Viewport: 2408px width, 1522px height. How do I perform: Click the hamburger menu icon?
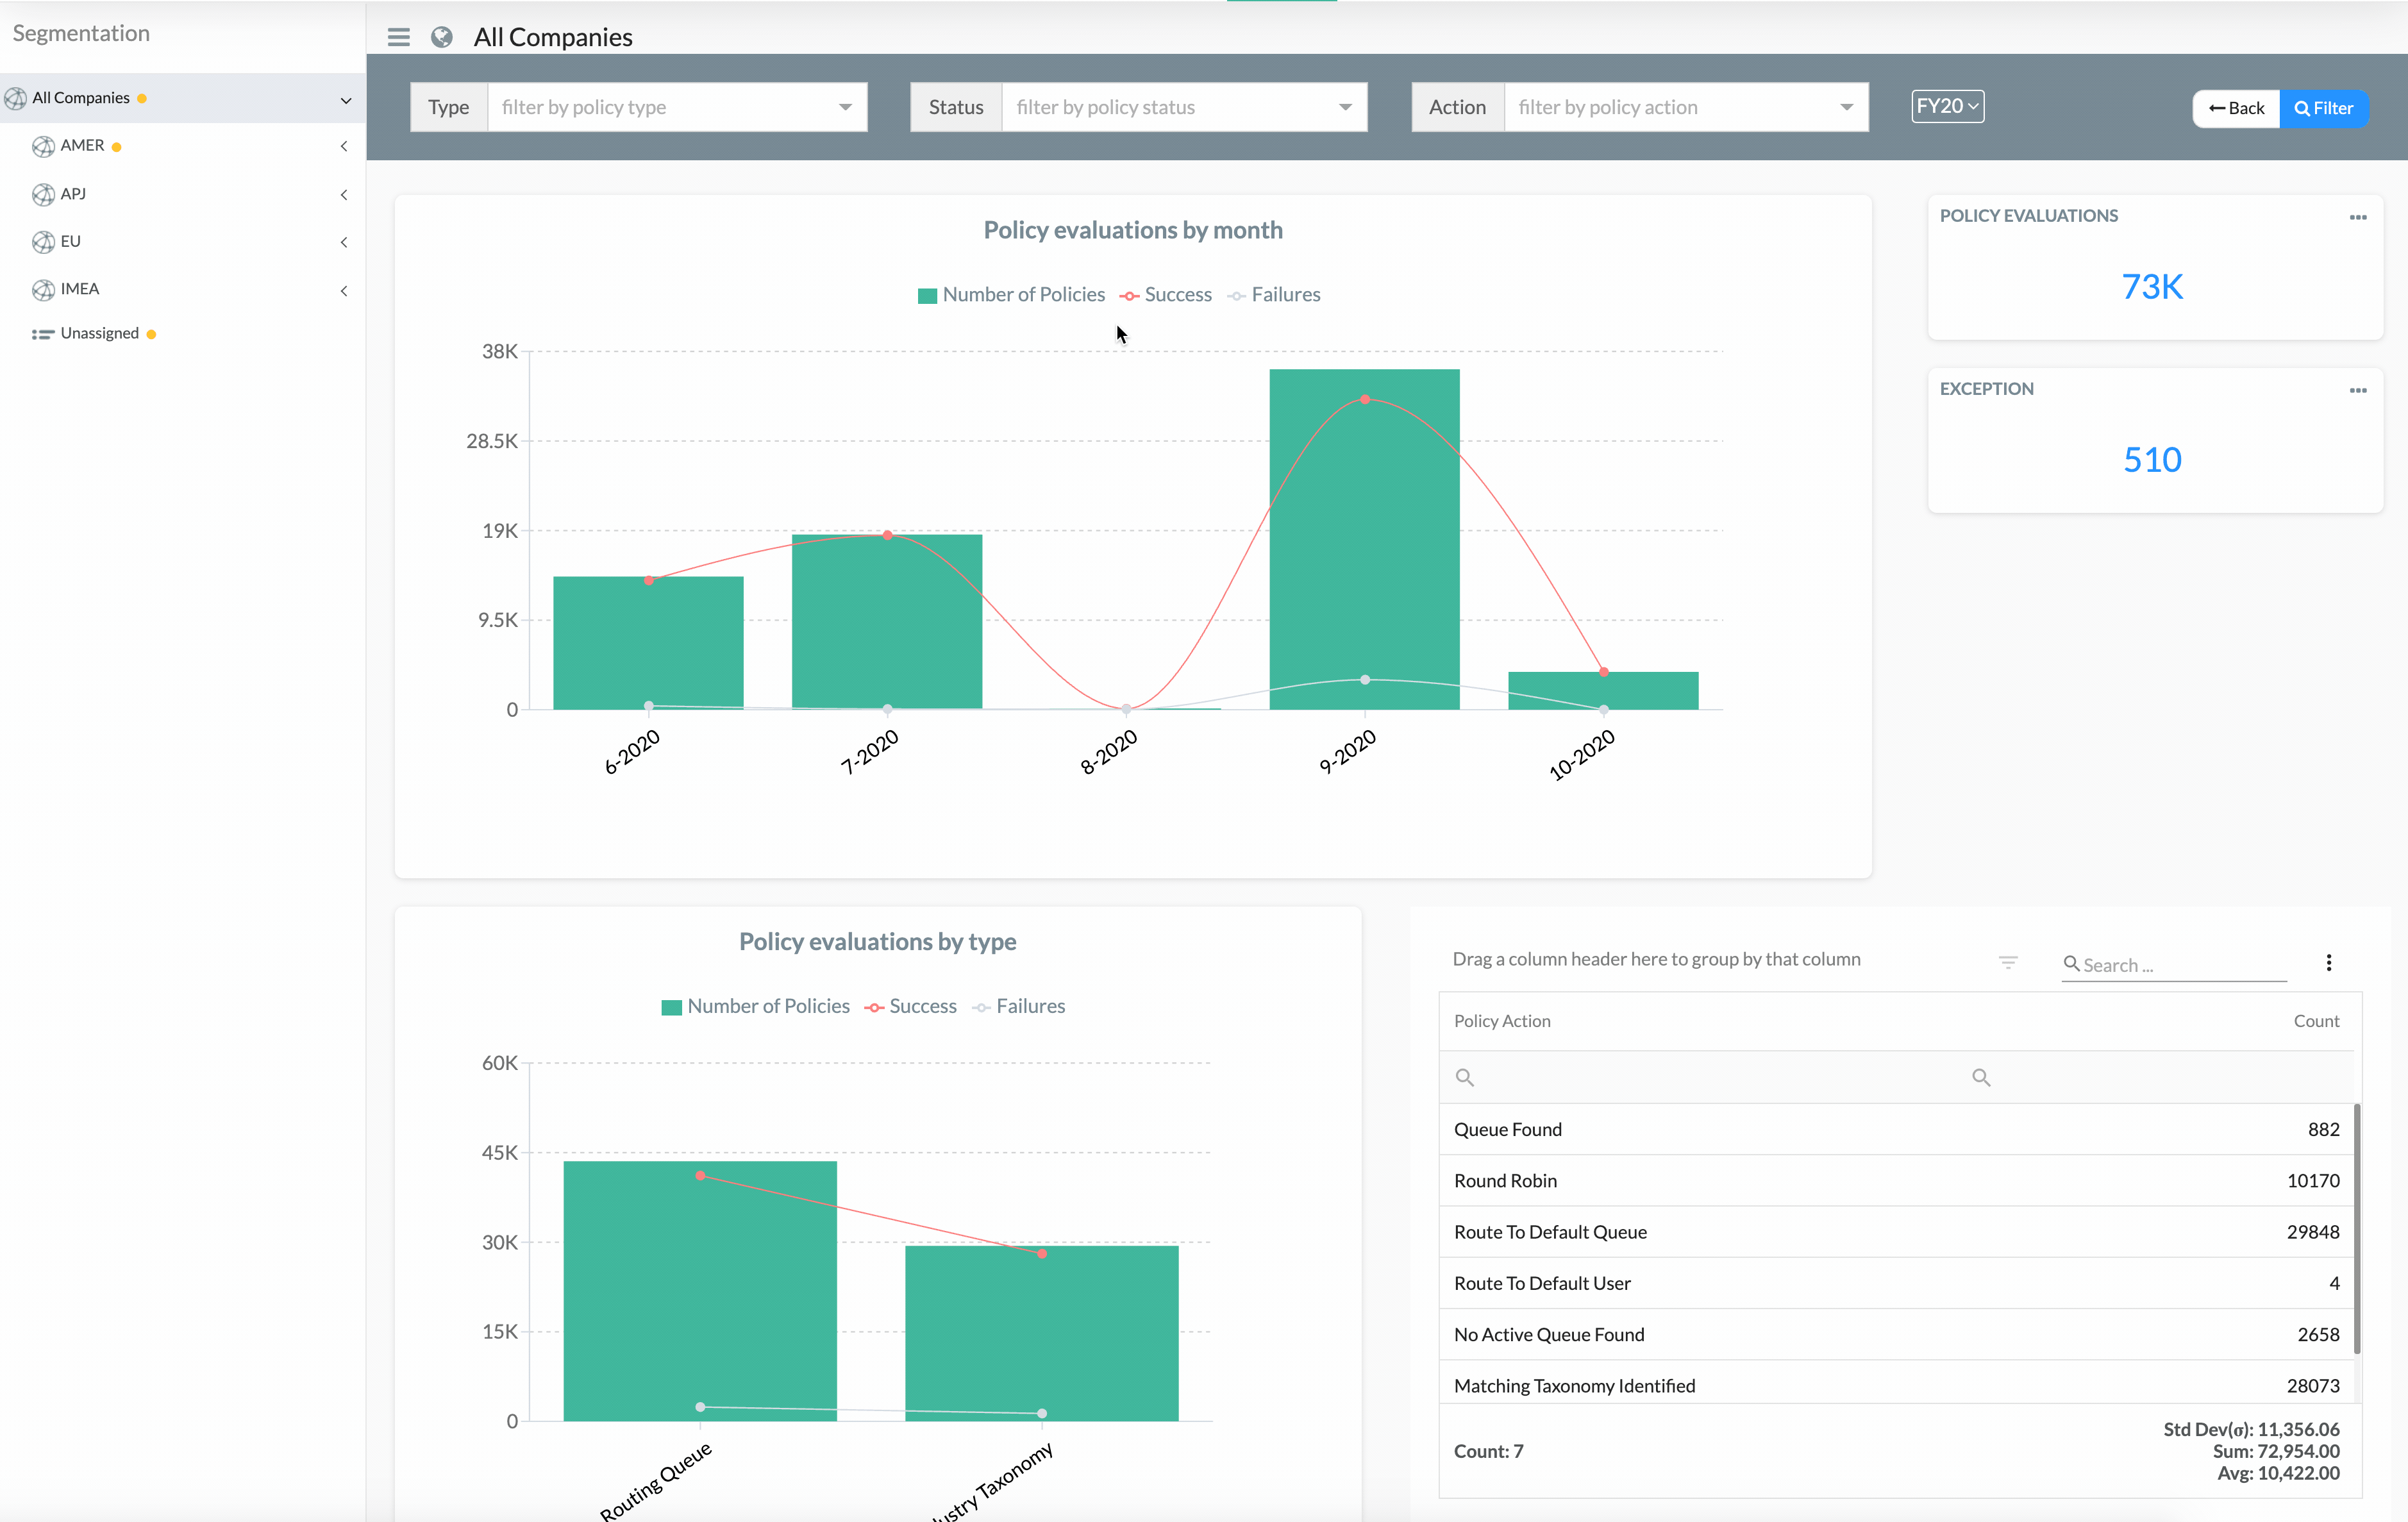pyautogui.click(x=398, y=37)
